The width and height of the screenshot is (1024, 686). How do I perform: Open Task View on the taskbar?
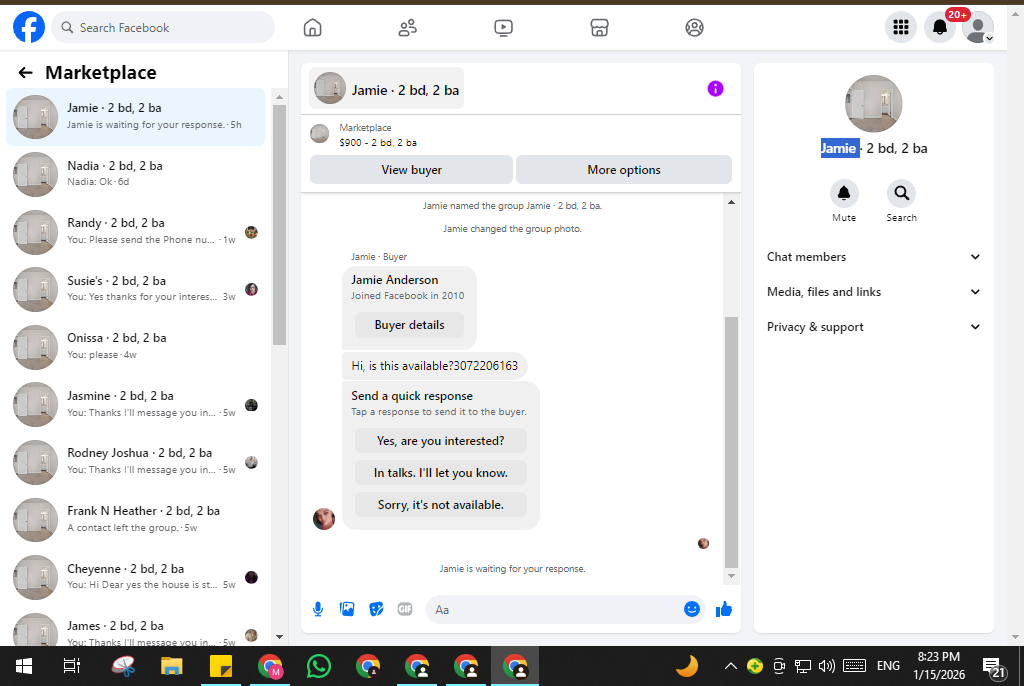[72, 666]
